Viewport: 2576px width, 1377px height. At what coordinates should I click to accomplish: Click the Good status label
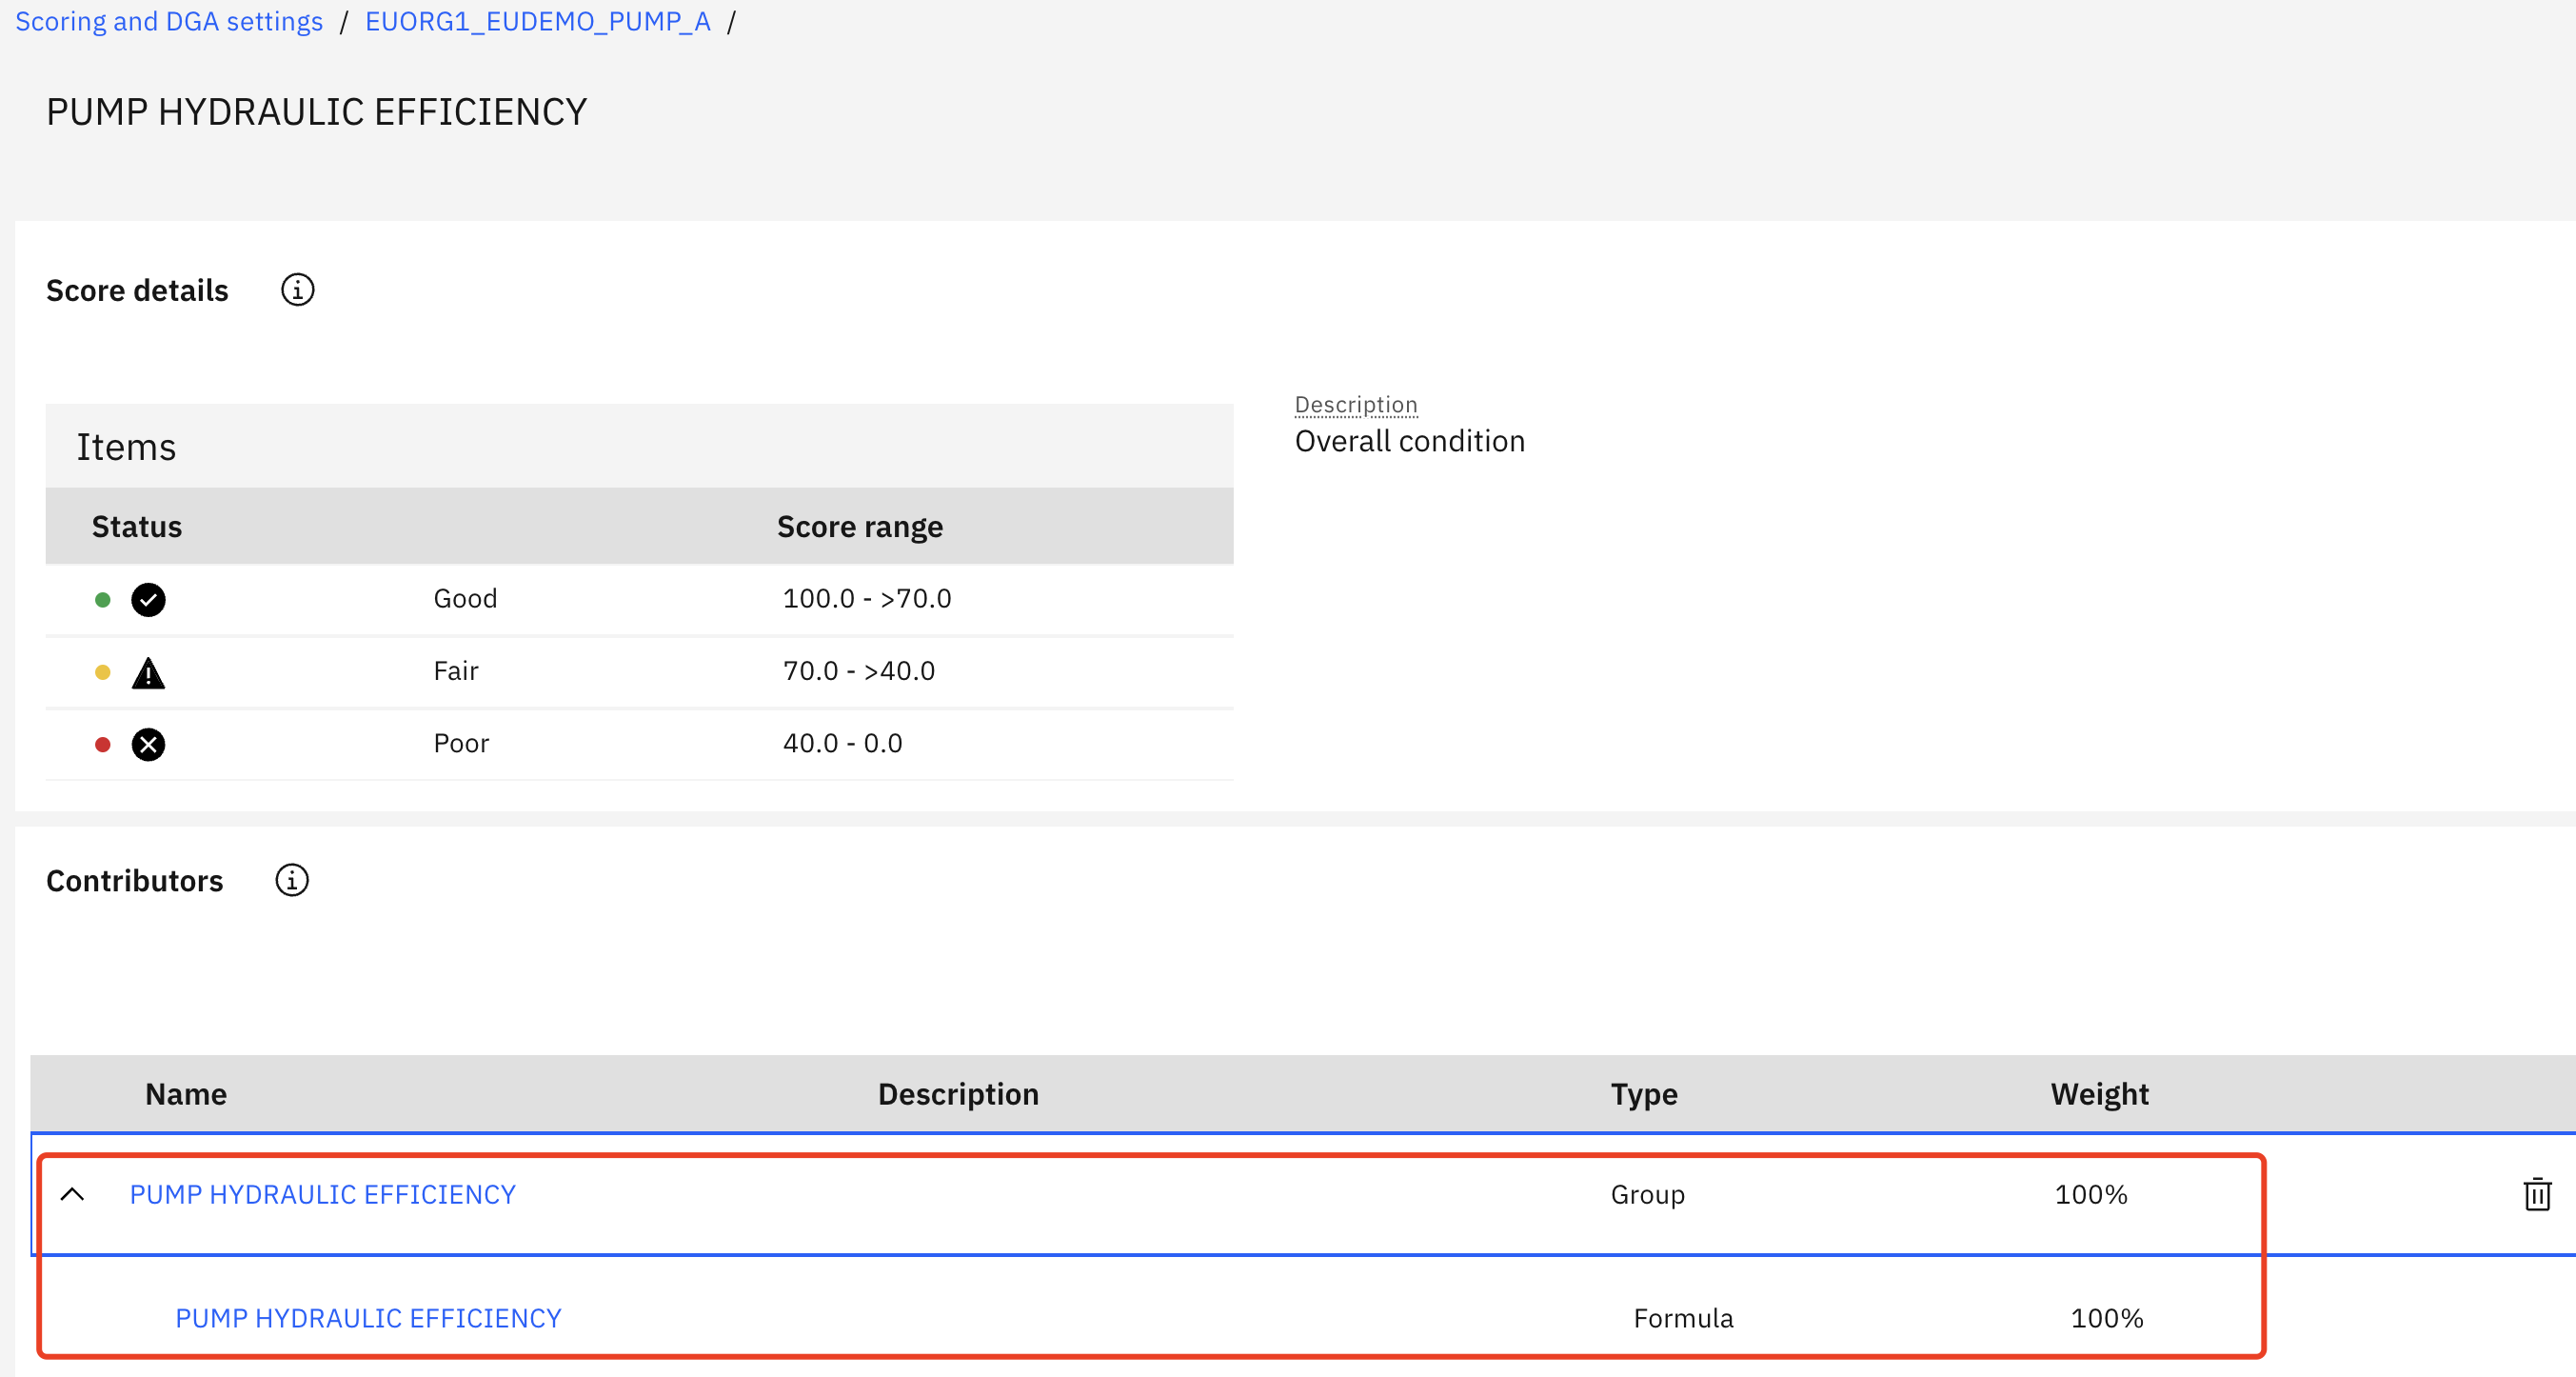(x=465, y=598)
